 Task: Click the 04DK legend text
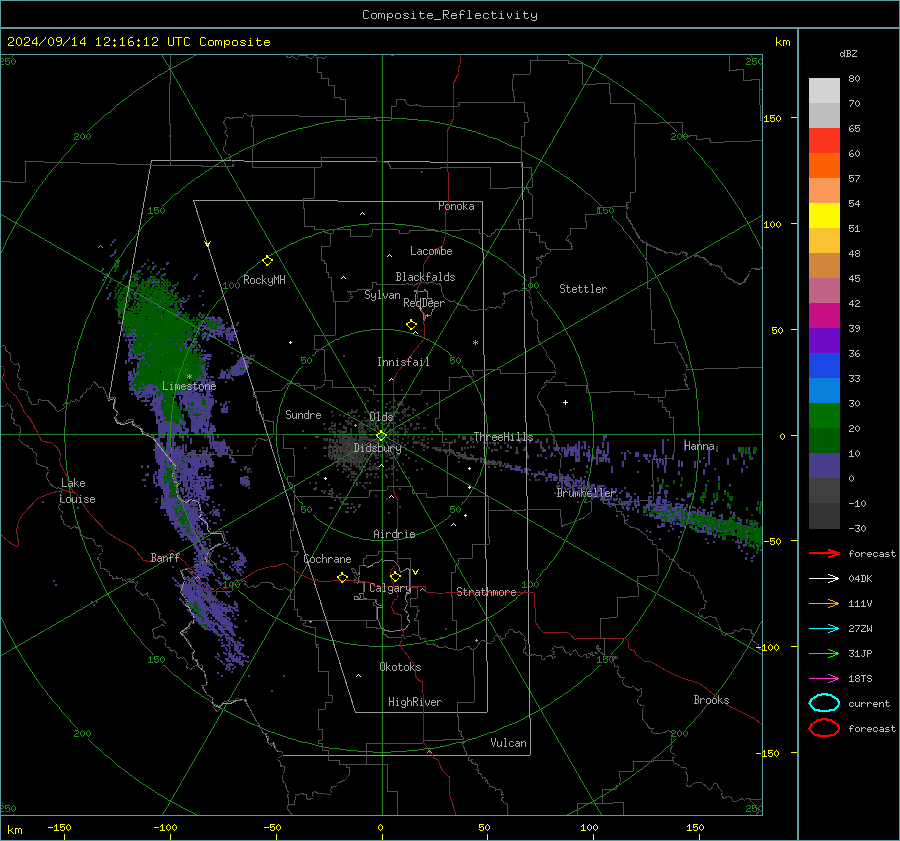[x=860, y=579]
